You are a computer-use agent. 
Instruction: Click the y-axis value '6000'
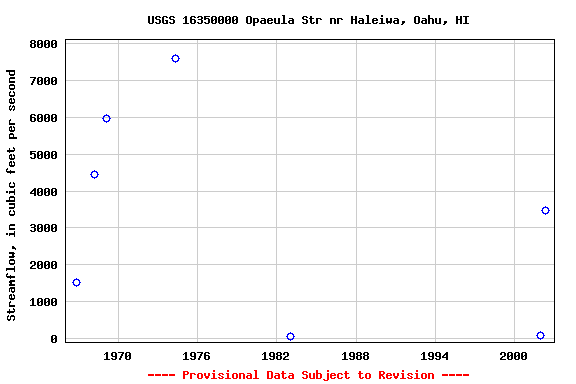[43, 118]
